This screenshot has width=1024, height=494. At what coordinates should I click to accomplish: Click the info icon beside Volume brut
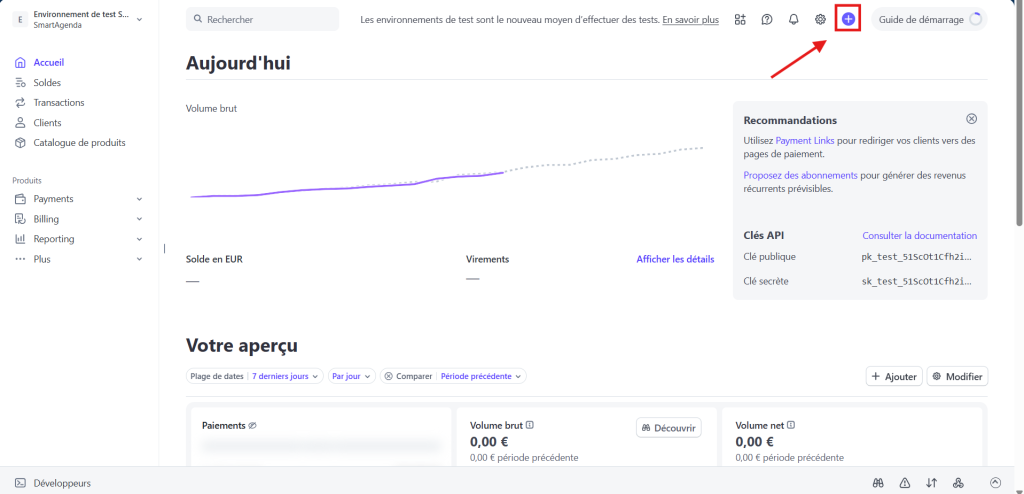[x=530, y=425]
